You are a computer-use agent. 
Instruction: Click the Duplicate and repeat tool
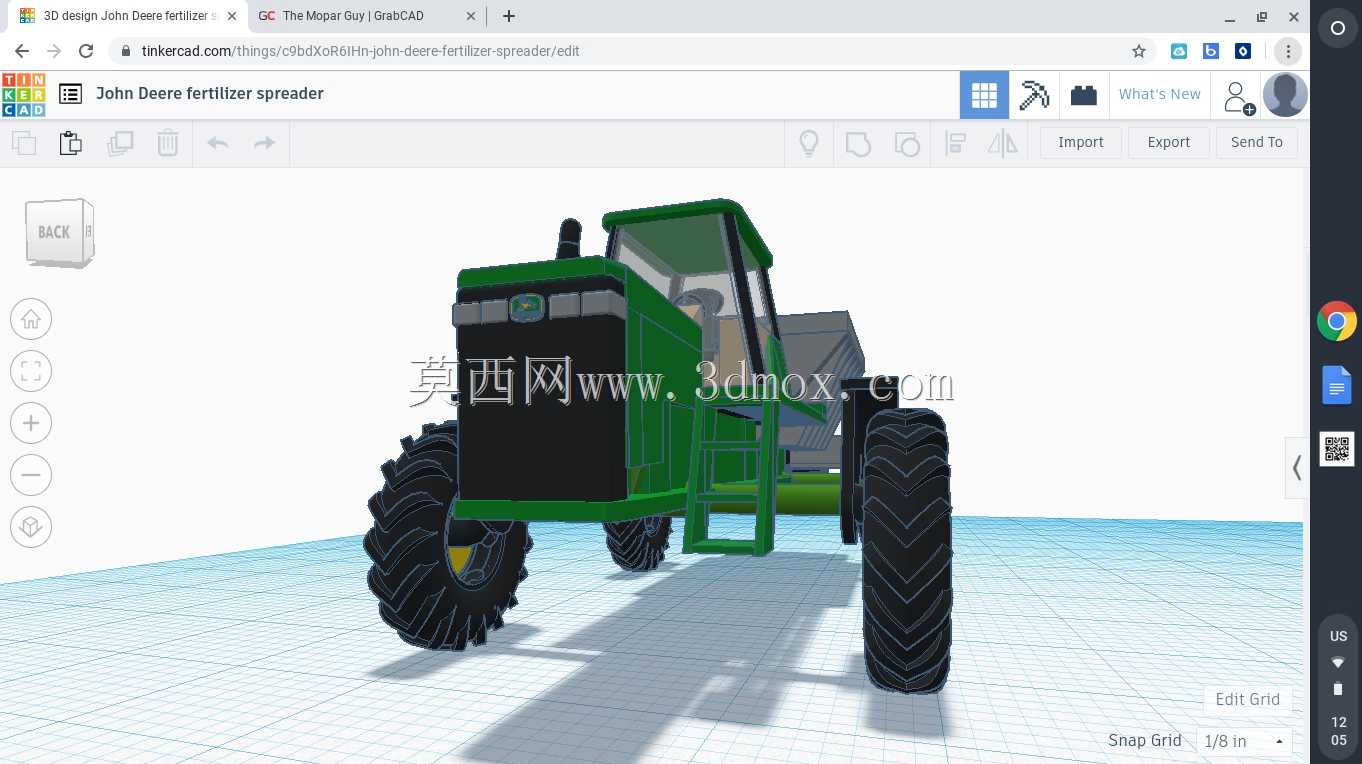tap(120, 143)
